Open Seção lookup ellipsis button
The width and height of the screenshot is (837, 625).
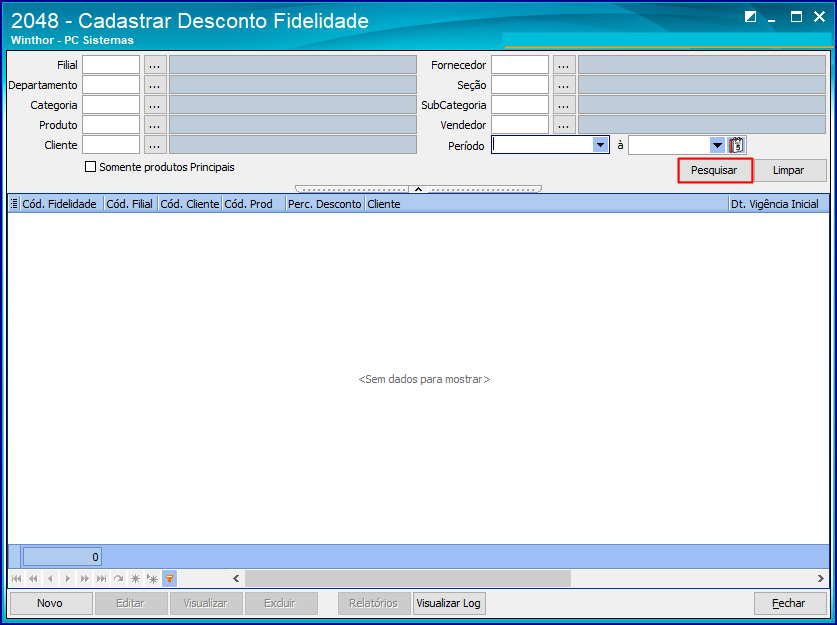[x=564, y=85]
